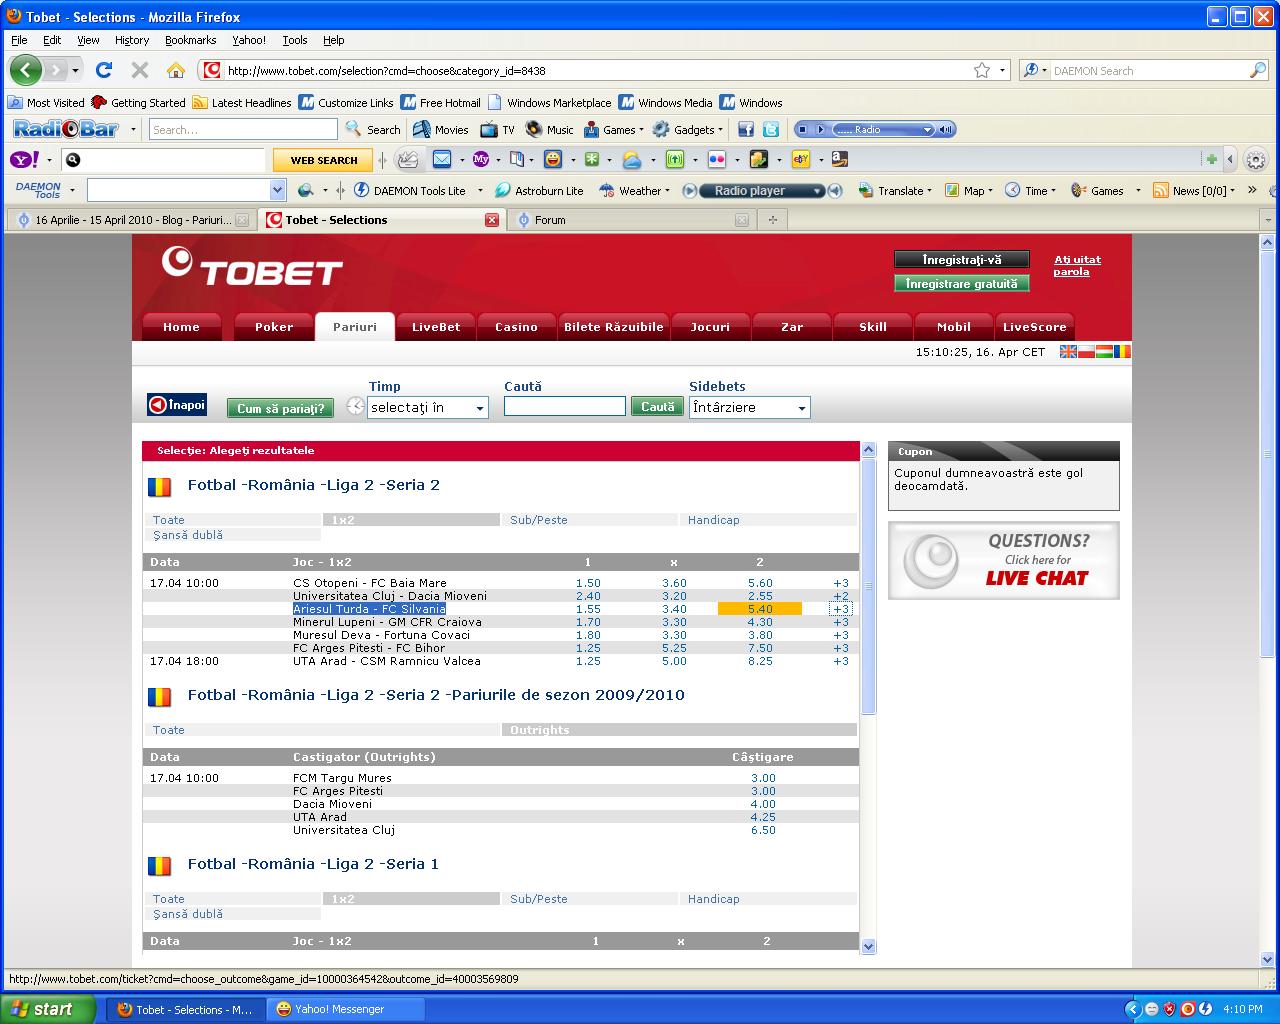Select highlighted 5.40 odds for Ariesul Turda
The width and height of the screenshot is (1280, 1024).
click(x=760, y=609)
